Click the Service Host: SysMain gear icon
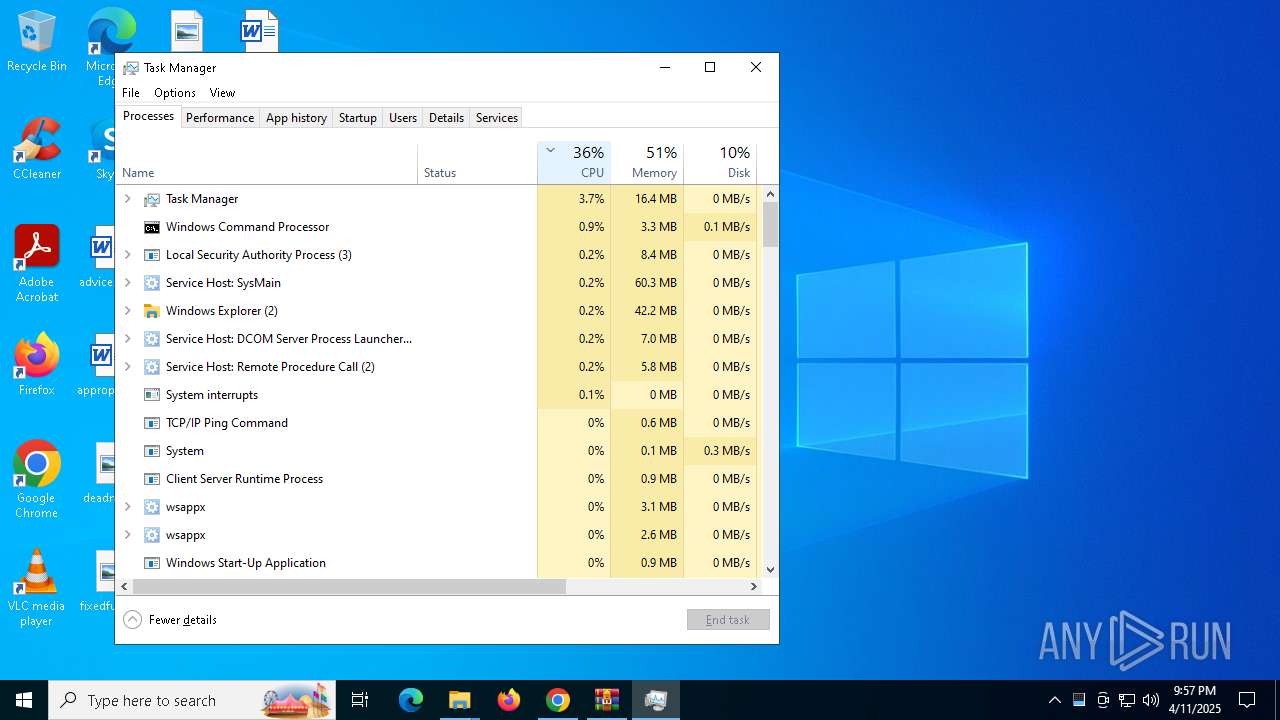The height and width of the screenshot is (720, 1280). (x=152, y=283)
